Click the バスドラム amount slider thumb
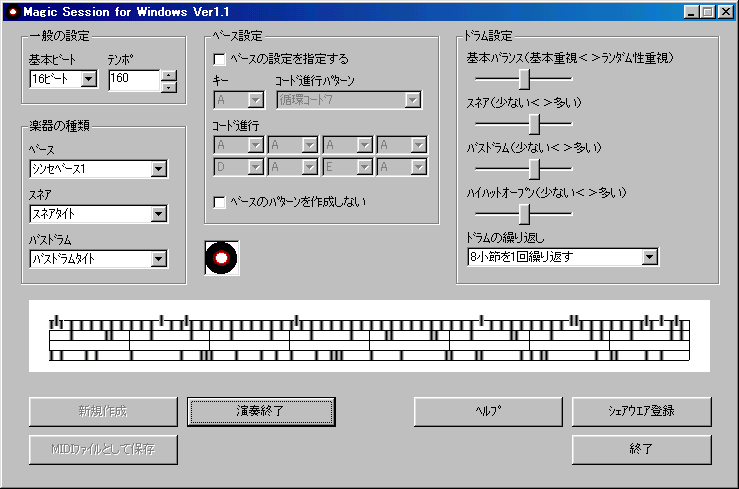Screen dimensions: 739x489 click(534, 169)
